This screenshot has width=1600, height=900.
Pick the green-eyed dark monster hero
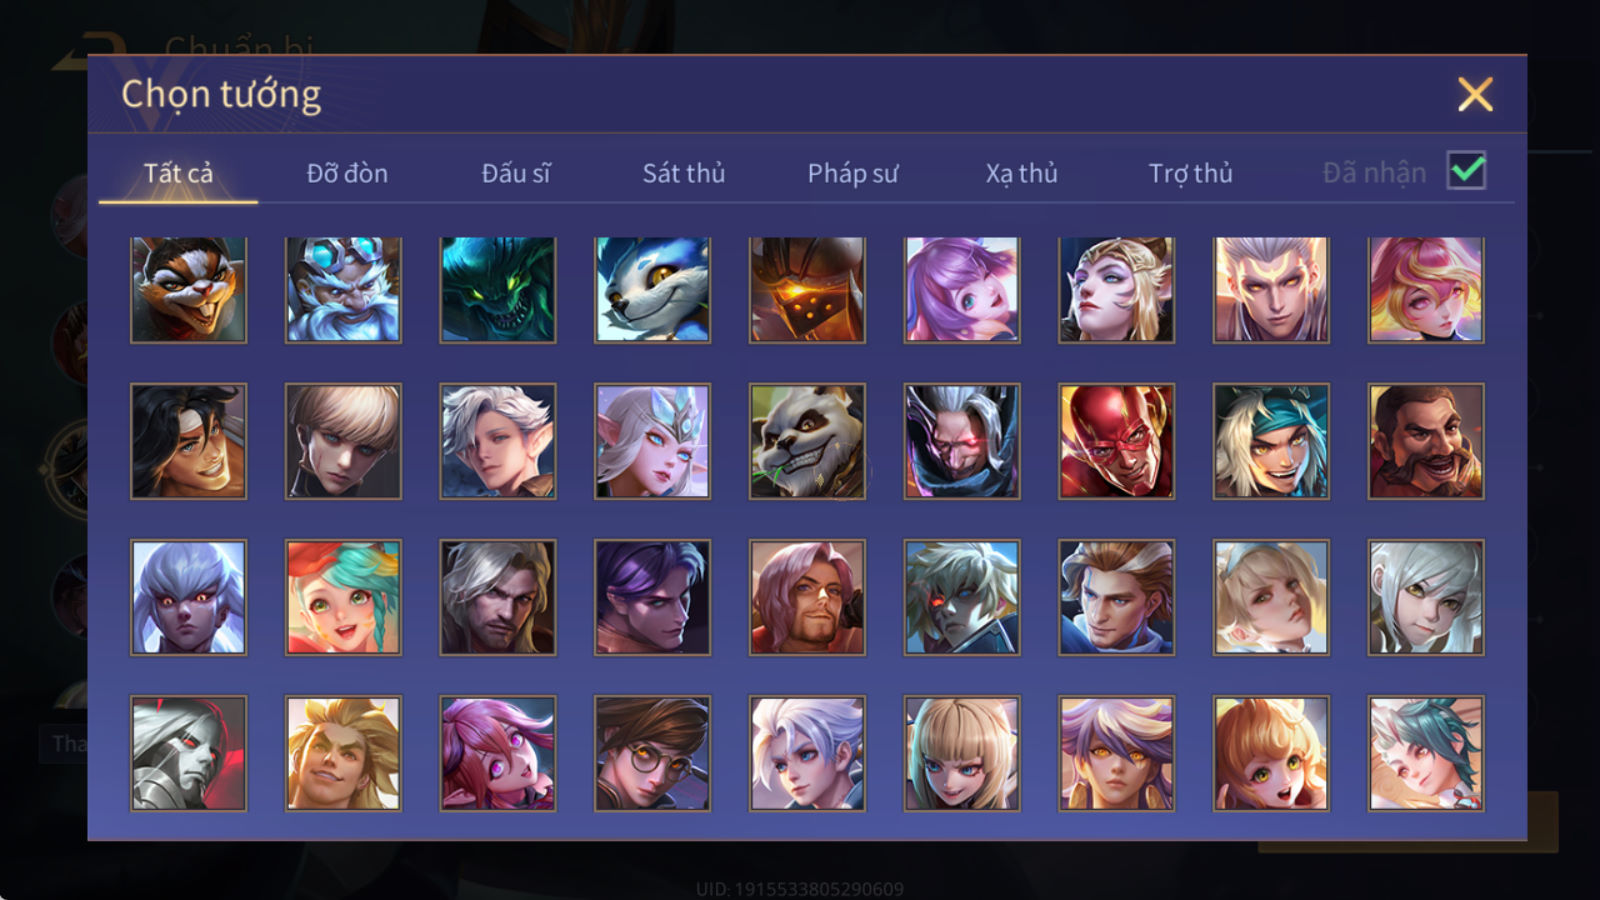(x=498, y=289)
